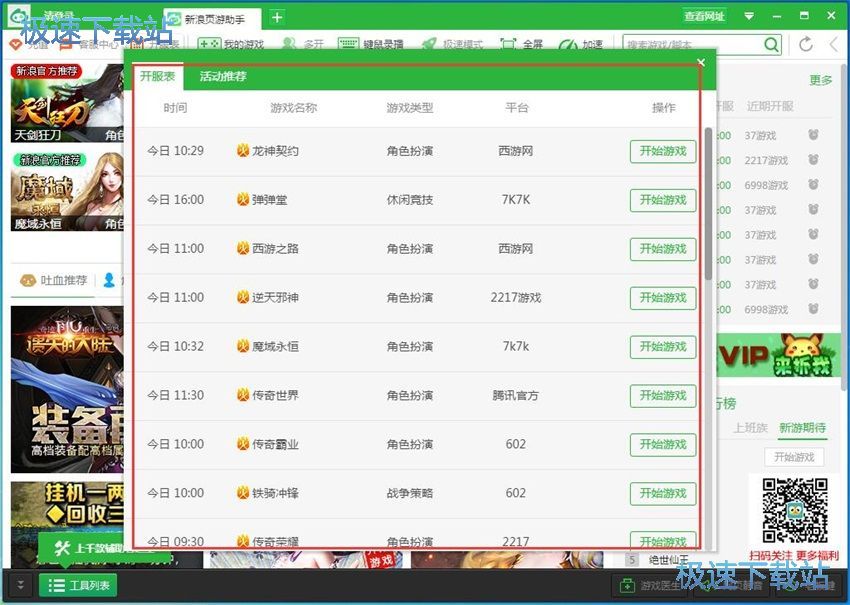Start game for 西游之路

point(663,248)
